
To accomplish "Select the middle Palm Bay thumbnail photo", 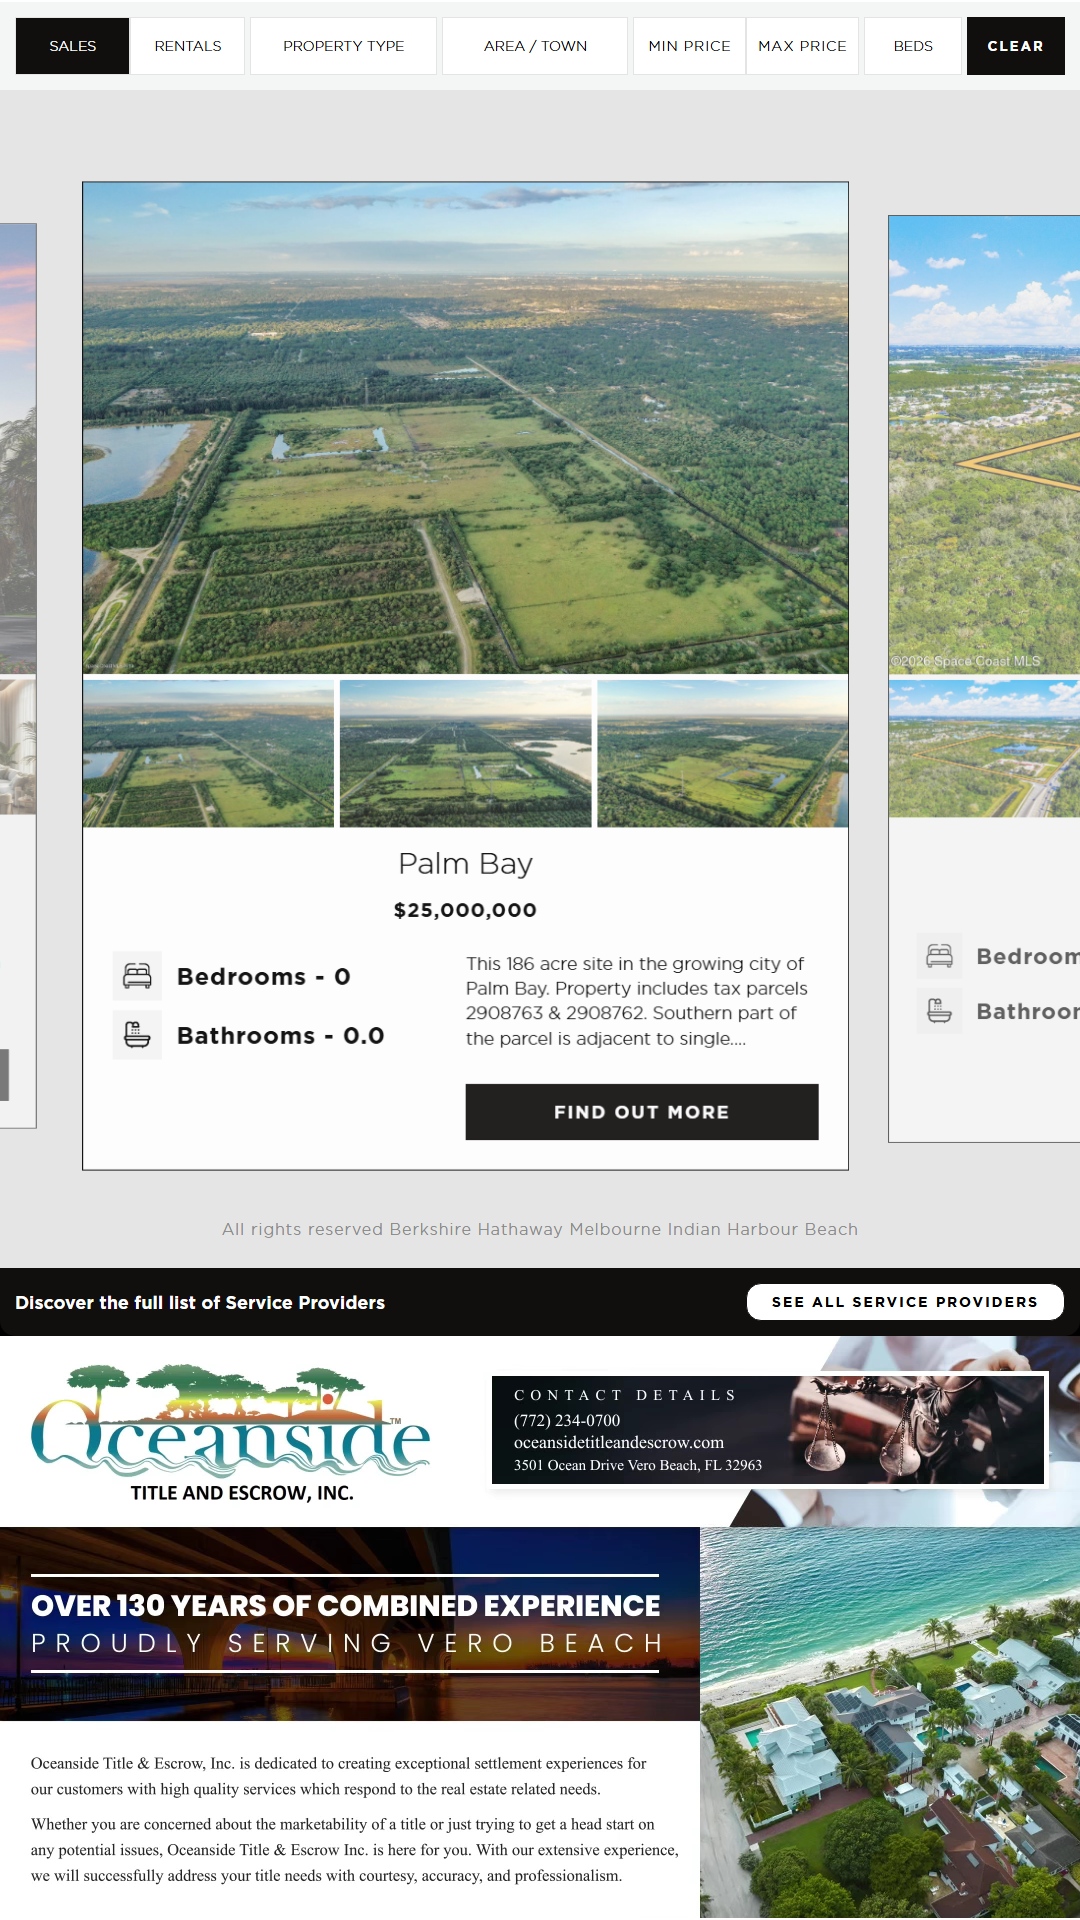I will tap(465, 753).
